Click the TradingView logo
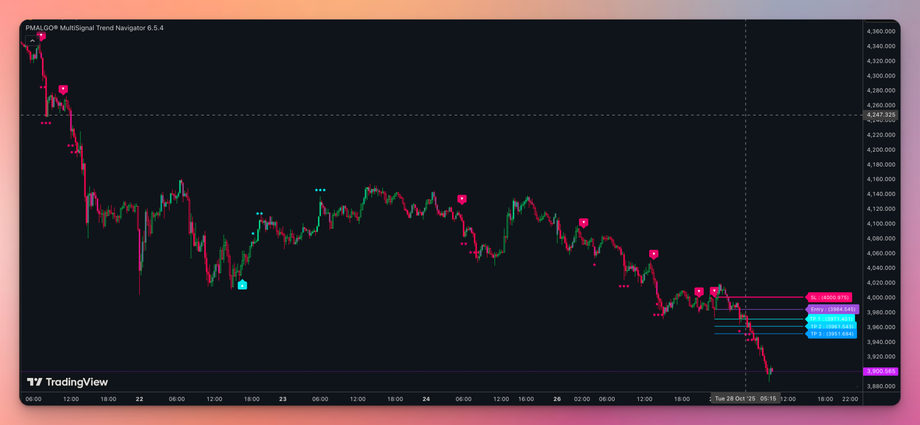920x425 pixels. coord(67,382)
